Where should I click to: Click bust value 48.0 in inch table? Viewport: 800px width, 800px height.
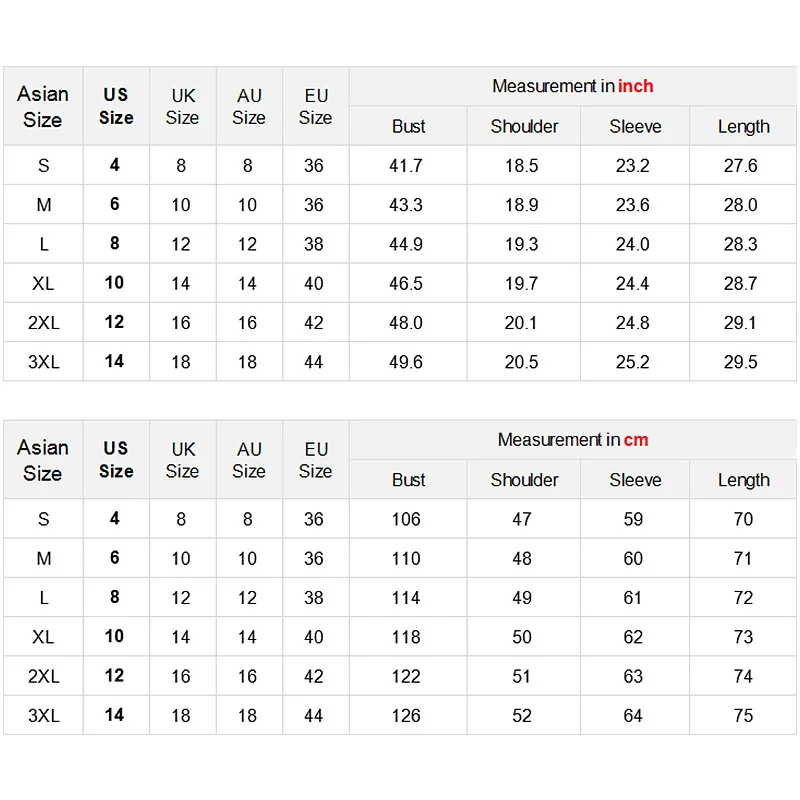click(406, 322)
